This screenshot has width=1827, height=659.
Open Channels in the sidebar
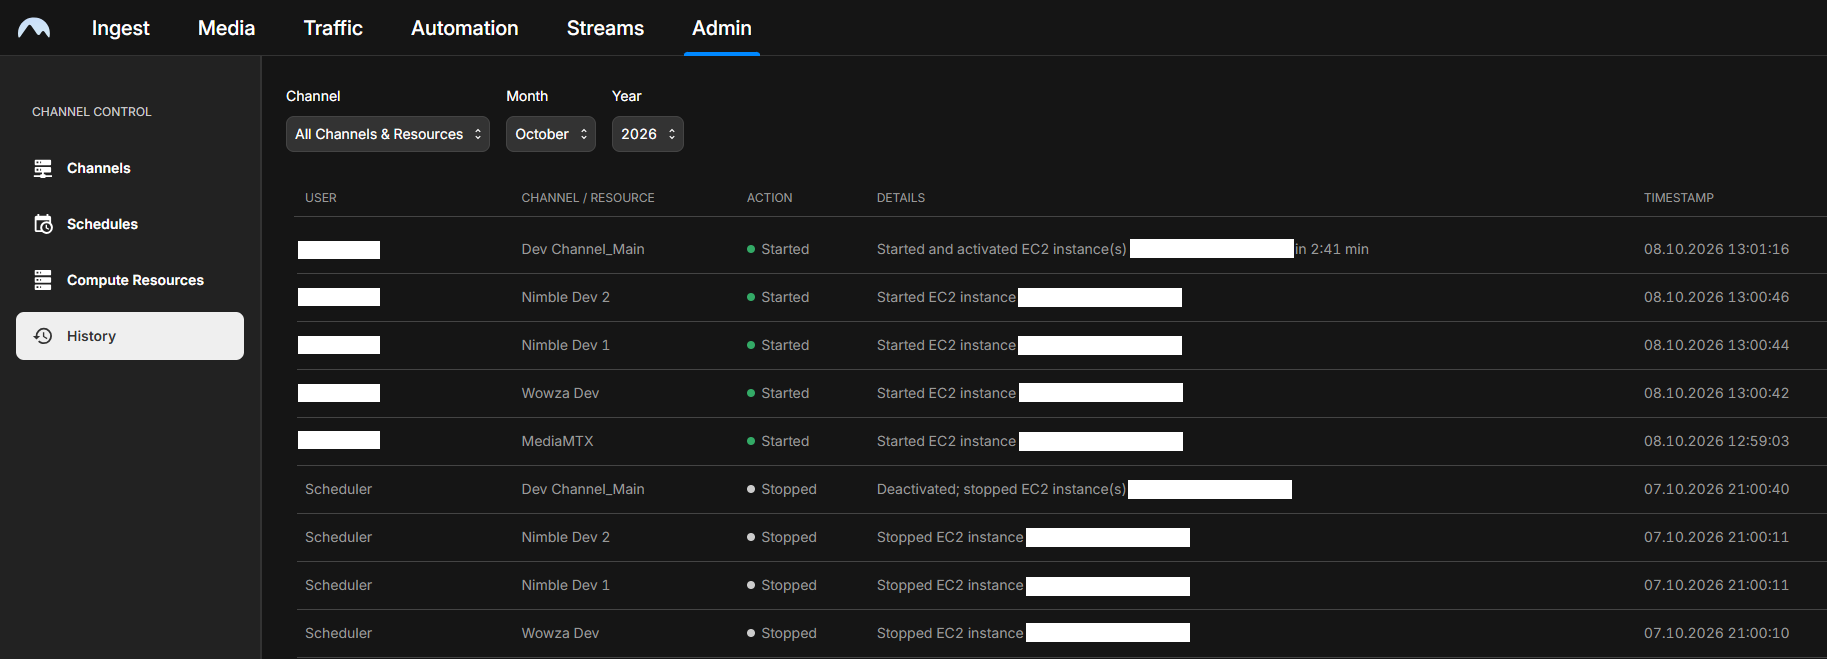coord(130,168)
